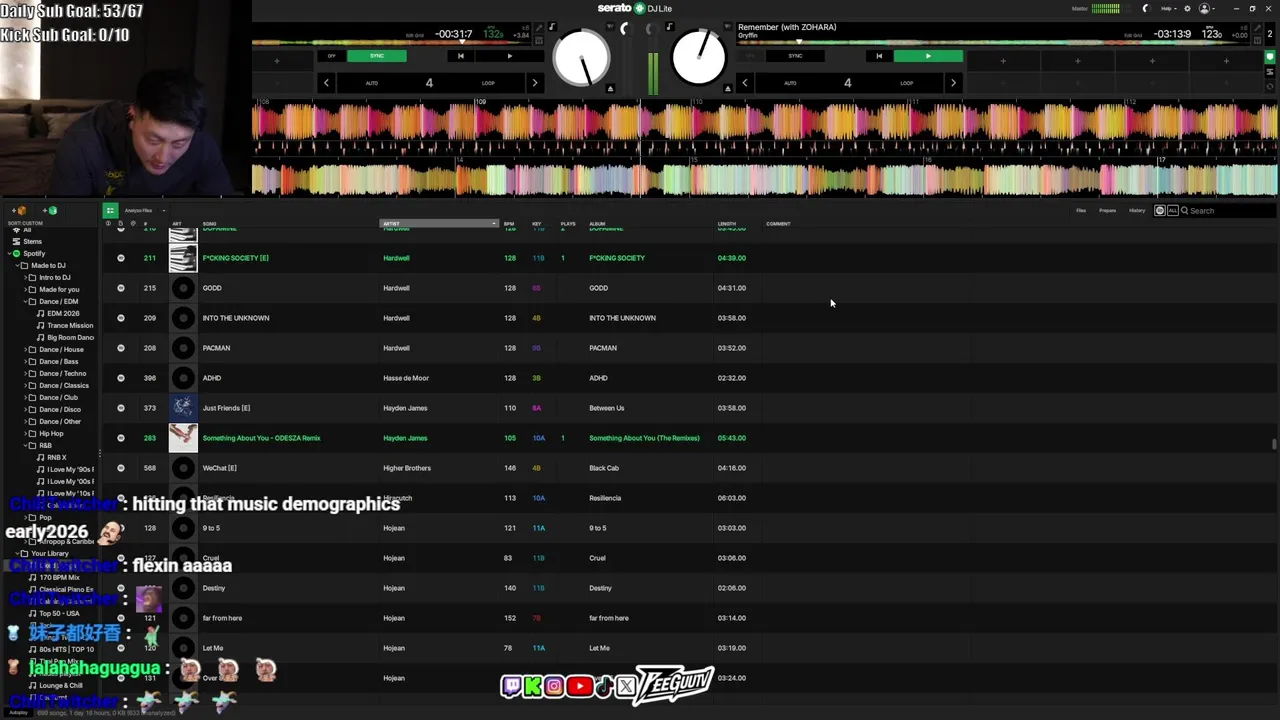Halve the loop size on right deck
Image resolution: width=1280 pixels, height=720 pixels.
tap(744, 83)
